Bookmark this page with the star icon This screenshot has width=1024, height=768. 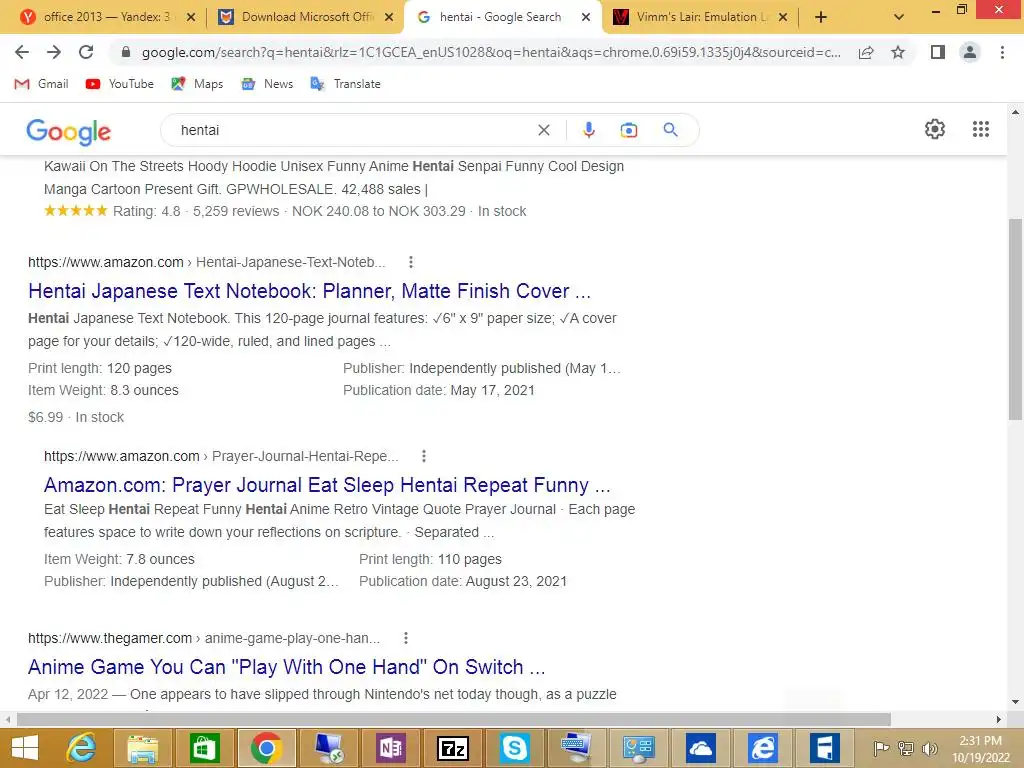click(898, 52)
